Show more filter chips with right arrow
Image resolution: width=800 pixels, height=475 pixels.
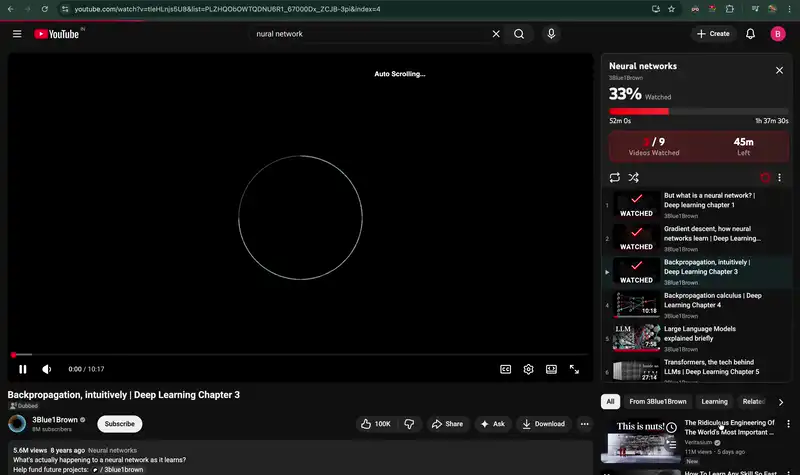pos(781,402)
